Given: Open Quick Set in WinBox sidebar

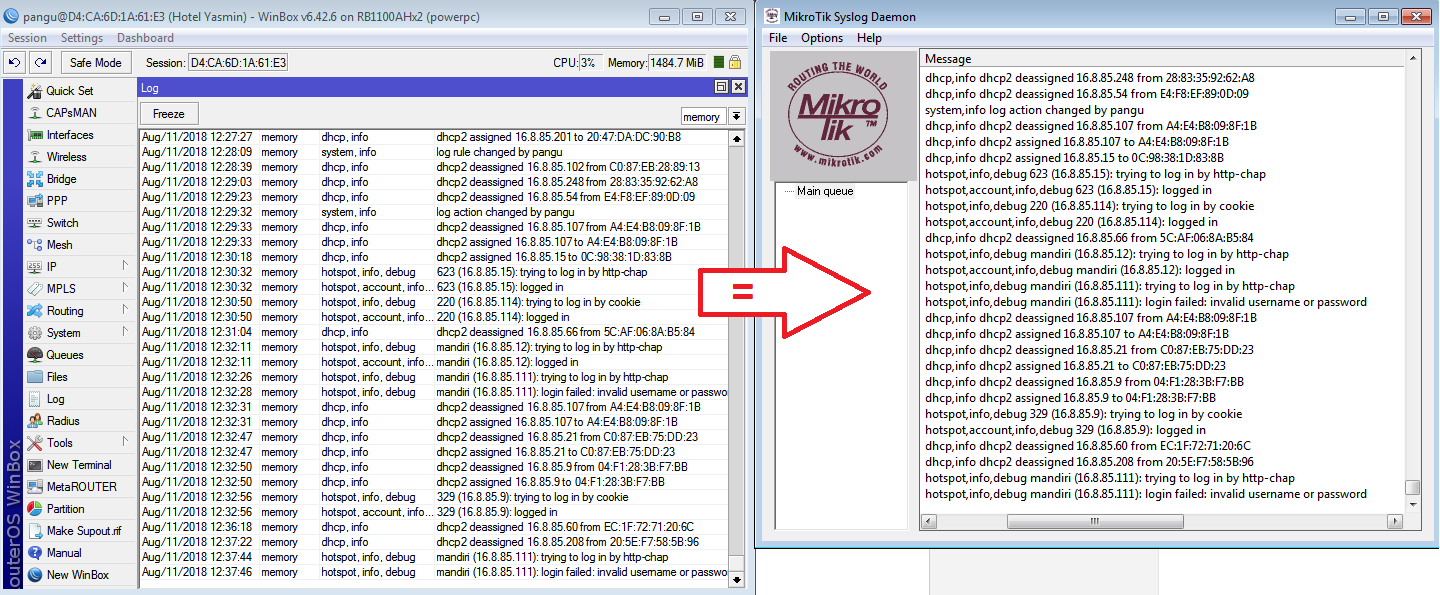Looking at the screenshot, I should [70, 91].
